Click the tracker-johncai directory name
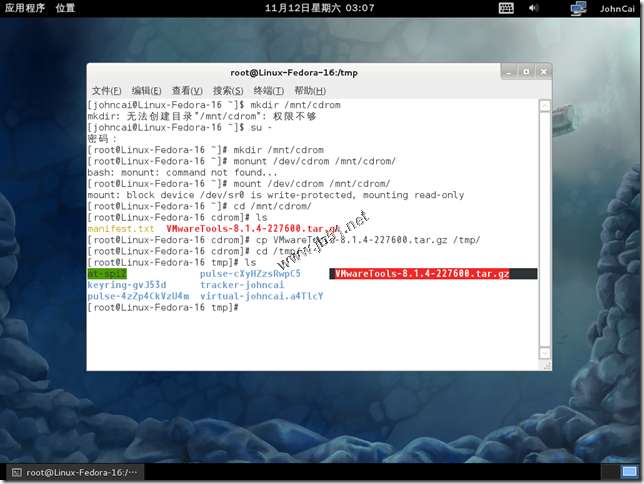 pos(242,285)
